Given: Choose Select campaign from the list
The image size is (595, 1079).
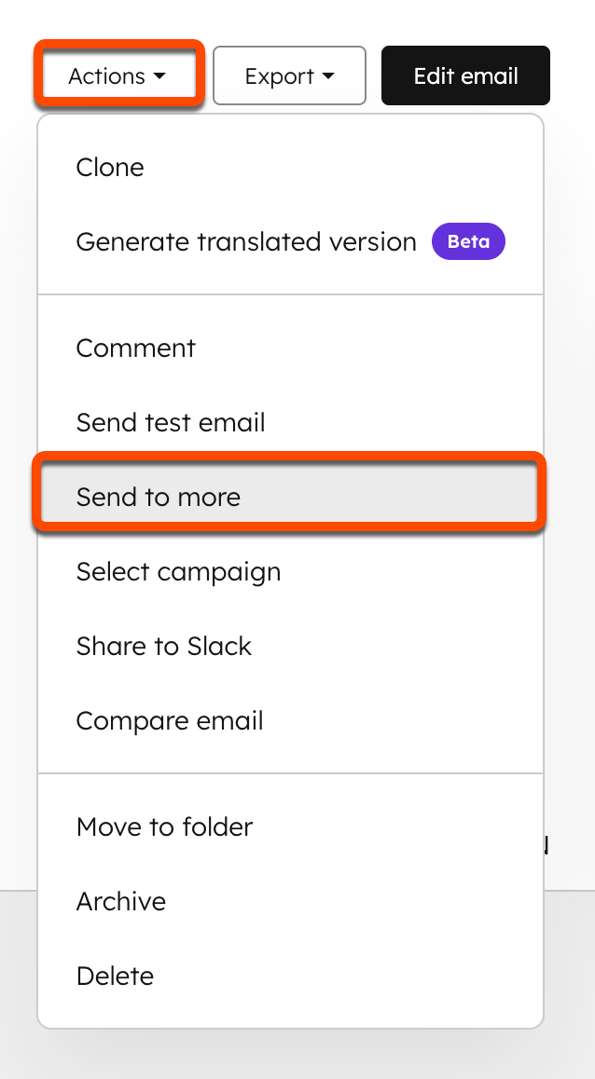Looking at the screenshot, I should [178, 571].
